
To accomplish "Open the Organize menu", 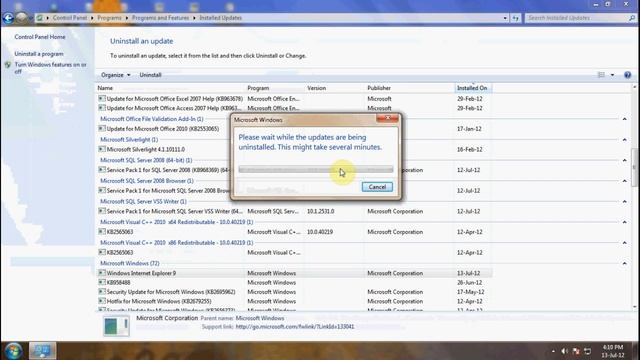I will [116, 75].
